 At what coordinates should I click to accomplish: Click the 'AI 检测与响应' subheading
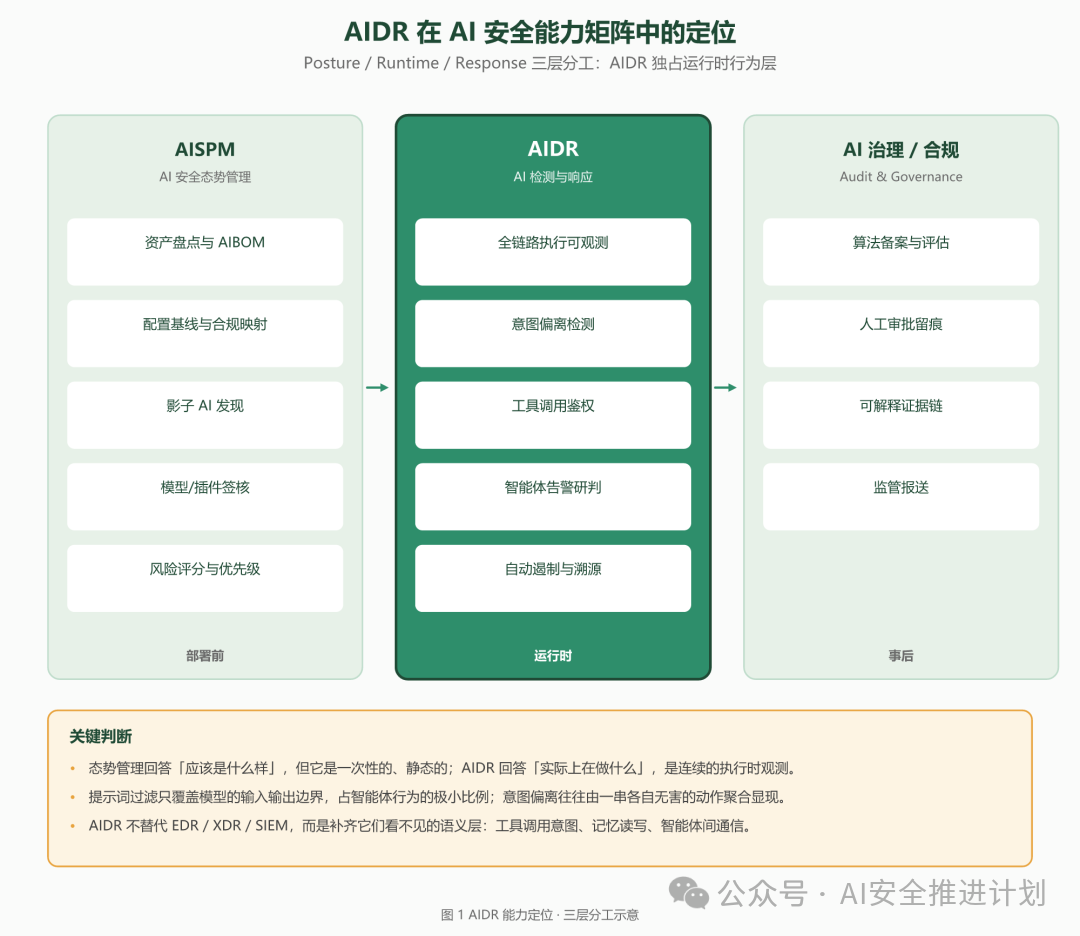tap(553, 177)
